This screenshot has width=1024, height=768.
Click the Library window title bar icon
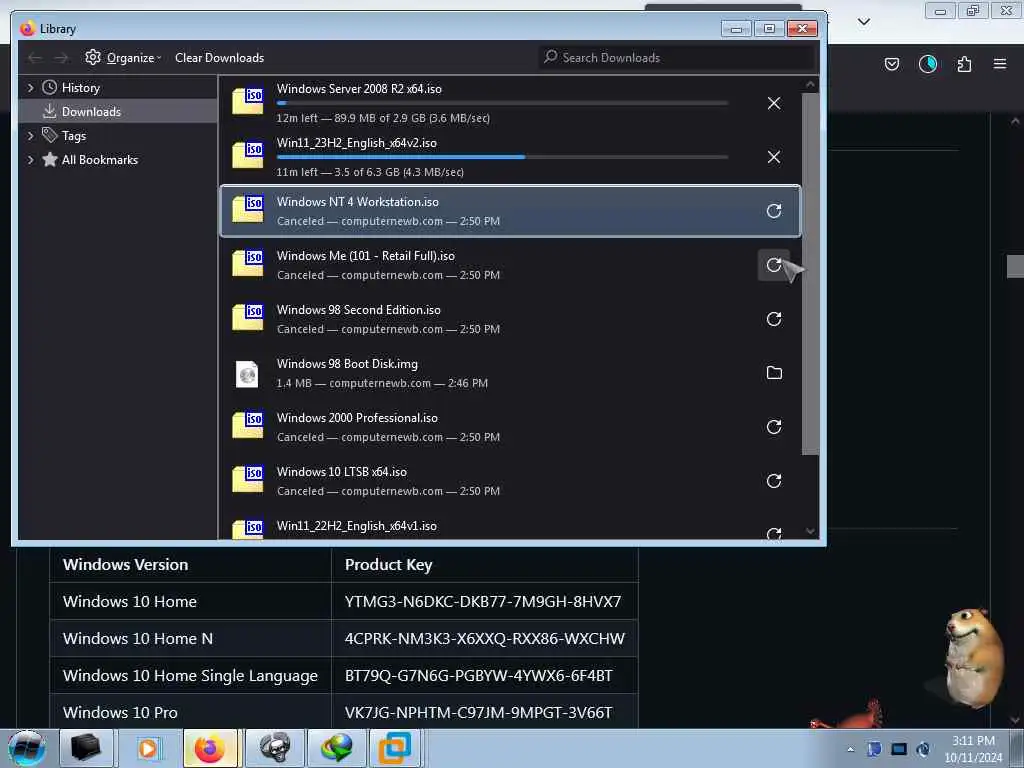27,29
